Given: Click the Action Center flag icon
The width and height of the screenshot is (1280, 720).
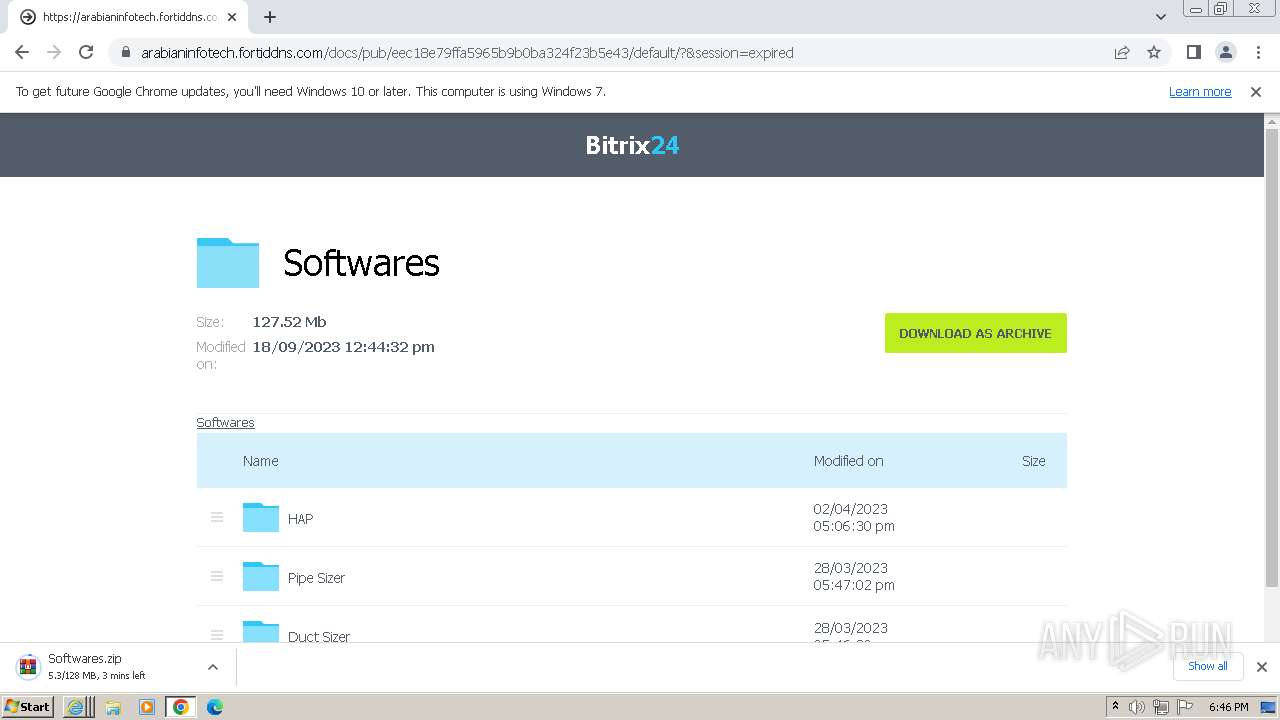Looking at the screenshot, I should [1183, 707].
